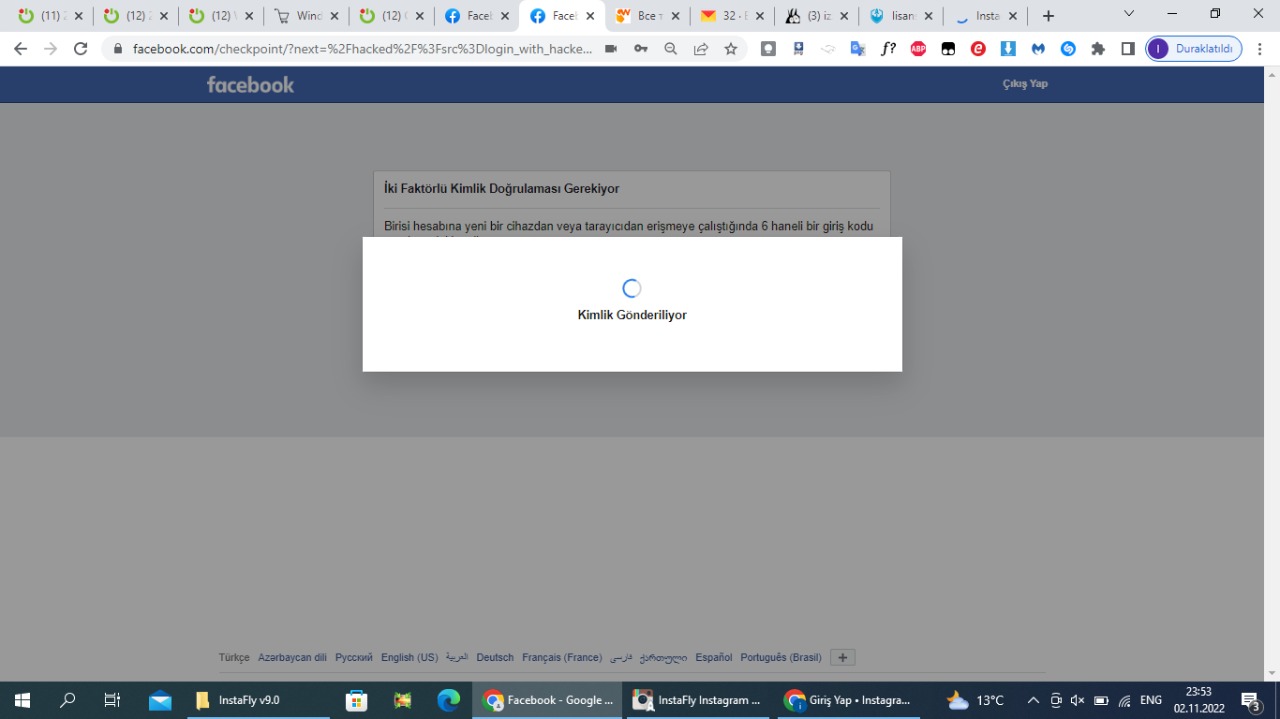Open the AdBlock Plus (ABP) extension
The image size is (1280, 719).
(918, 48)
